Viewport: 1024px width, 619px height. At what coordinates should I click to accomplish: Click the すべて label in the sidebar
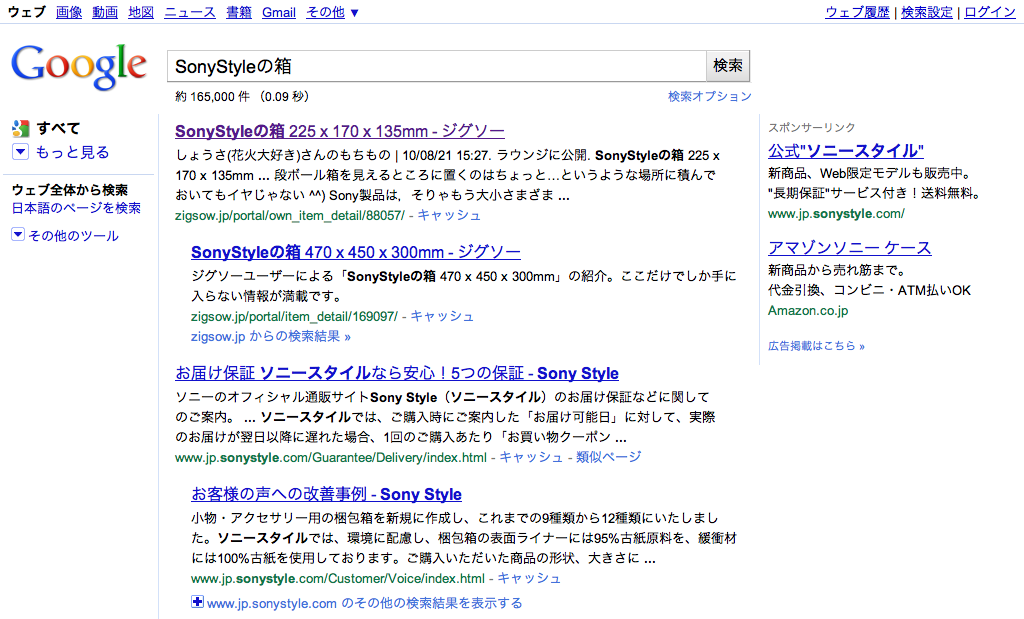[58, 128]
